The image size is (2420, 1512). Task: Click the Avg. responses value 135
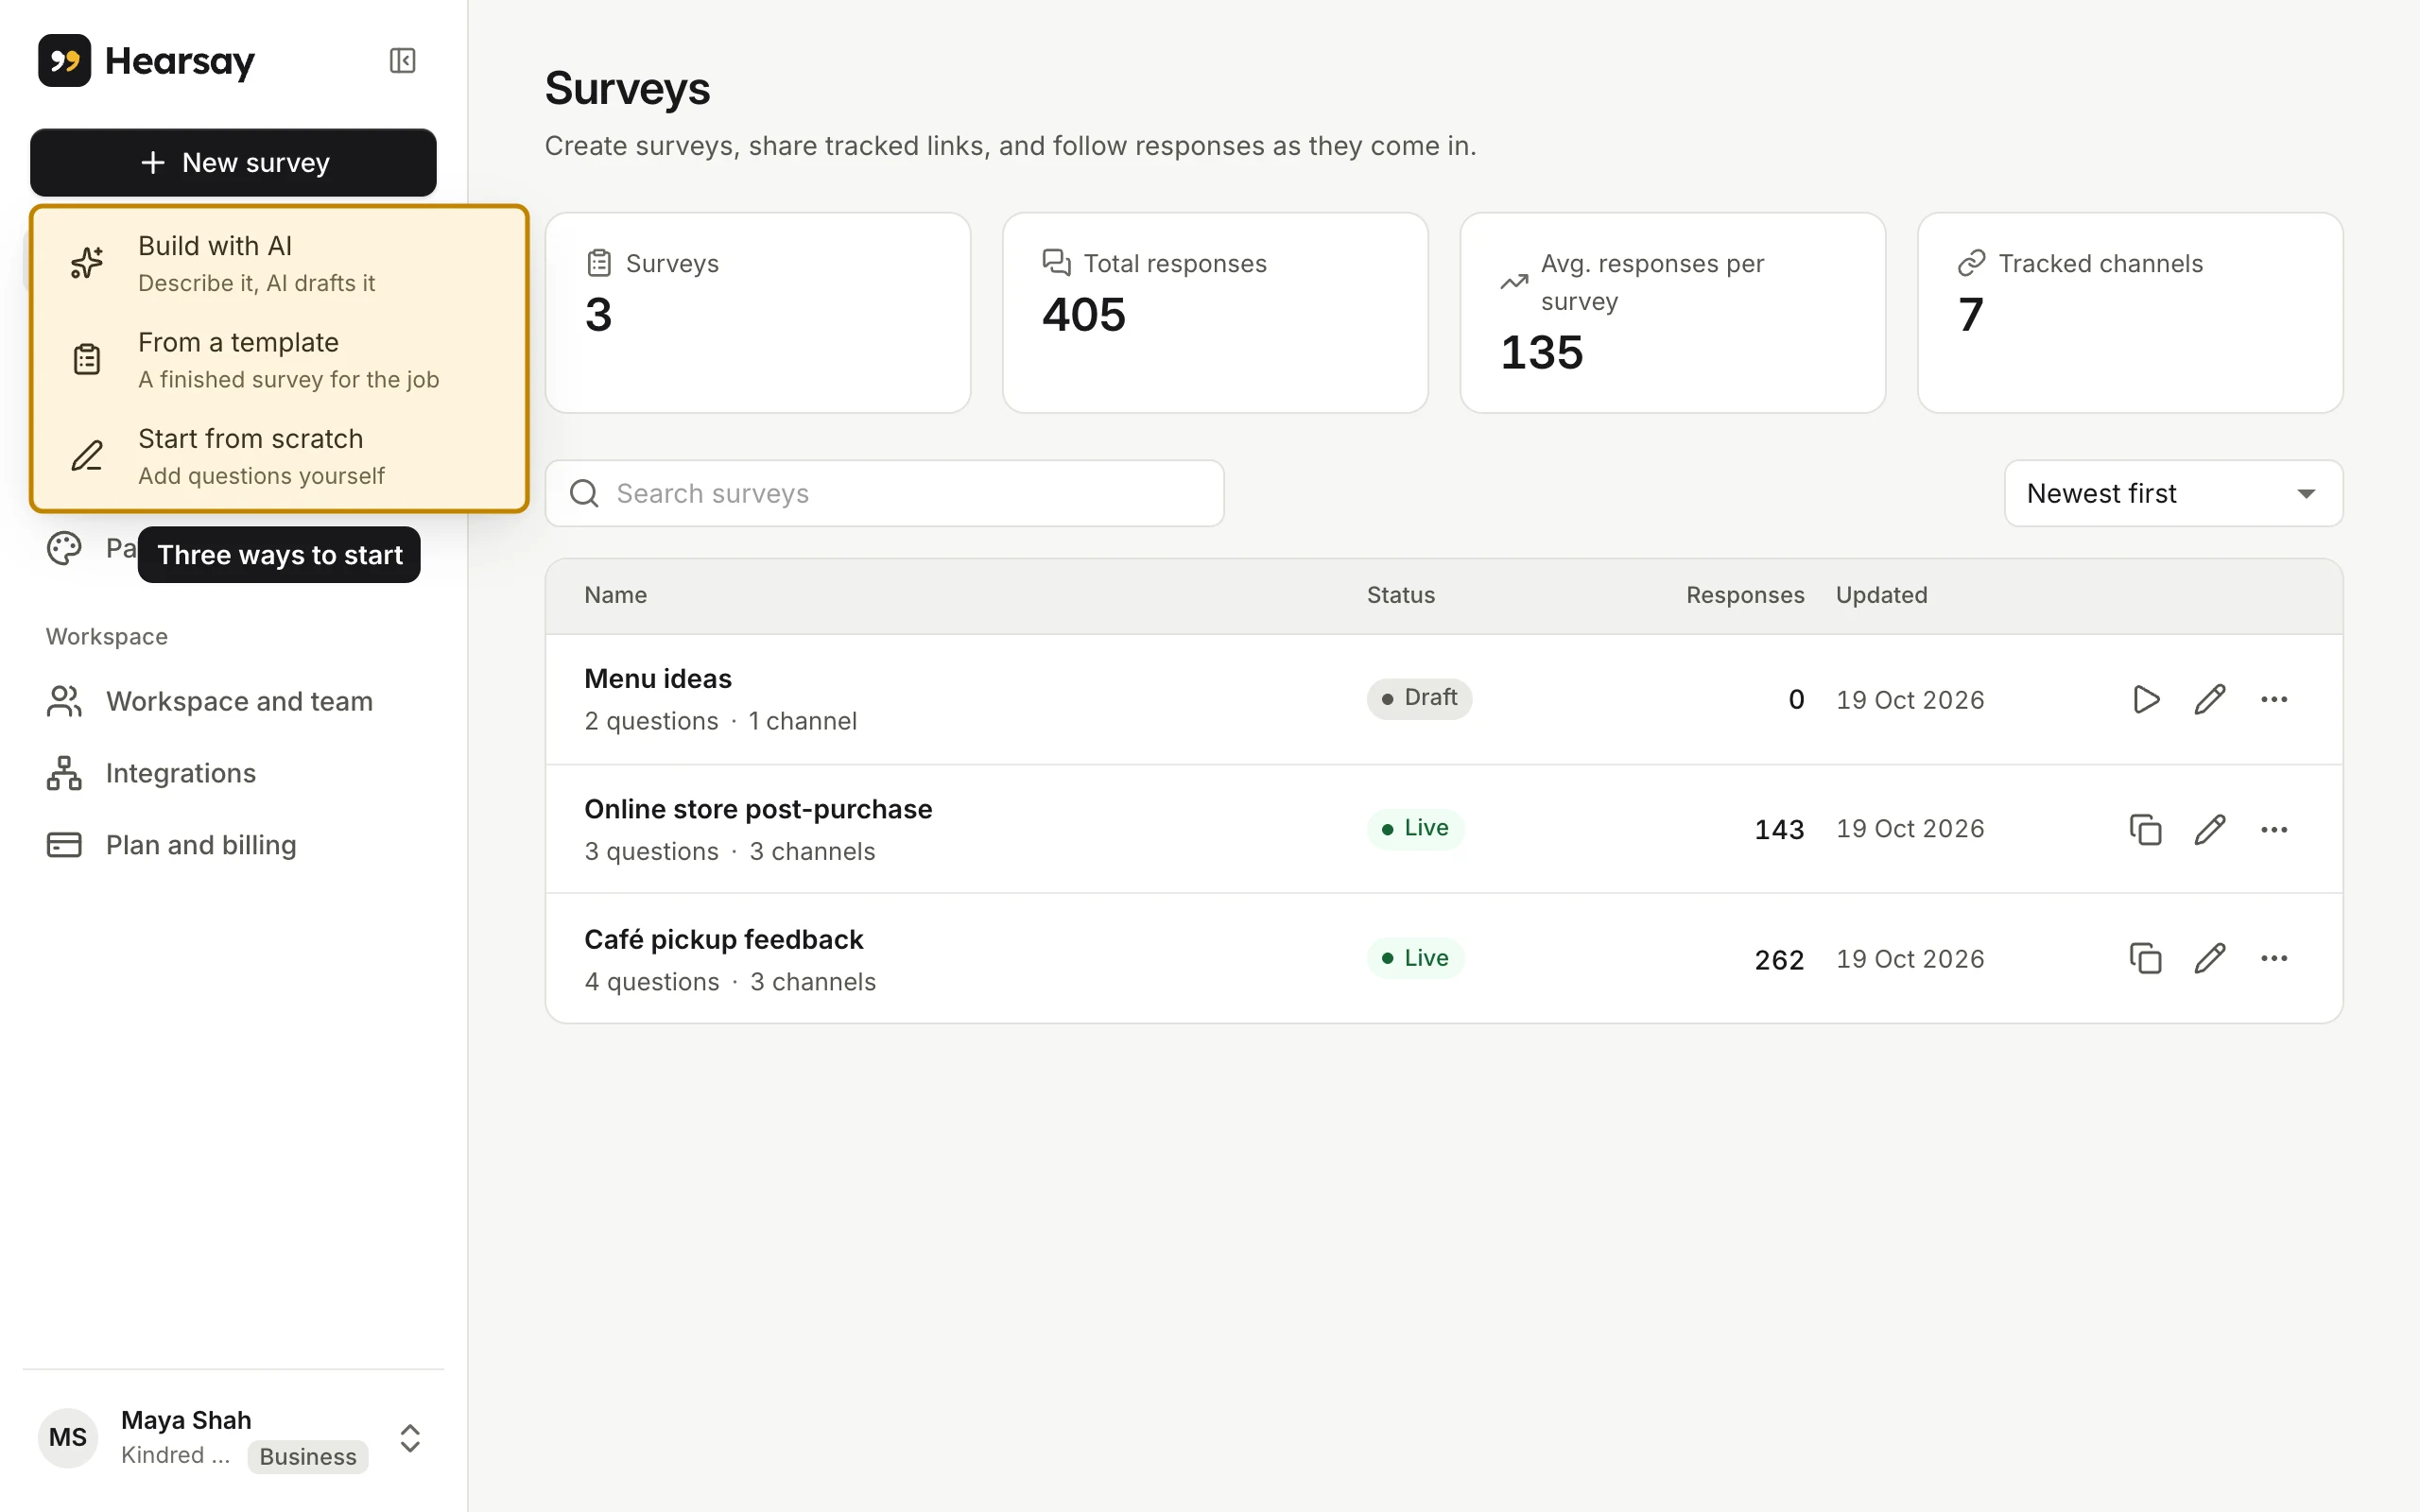click(x=1541, y=353)
